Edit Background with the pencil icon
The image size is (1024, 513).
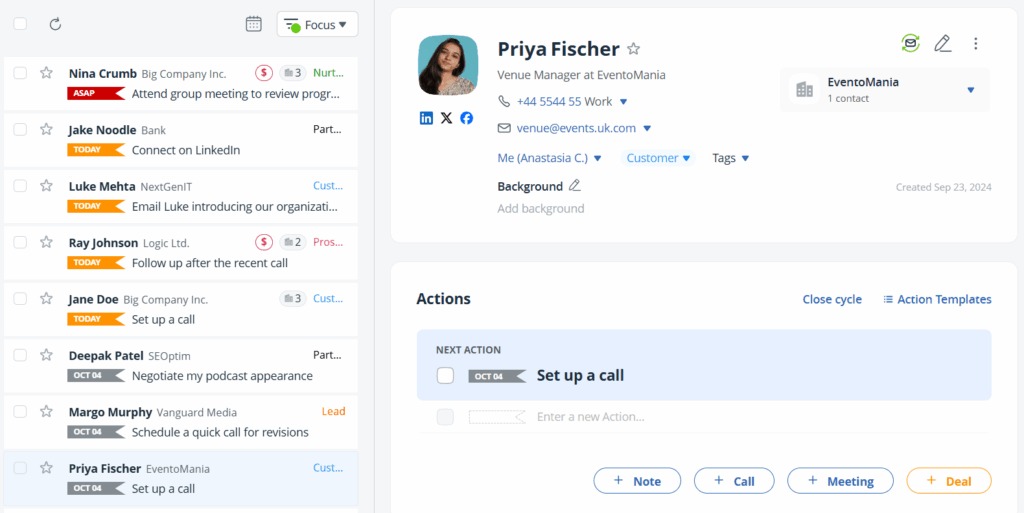pyautogui.click(x=574, y=186)
